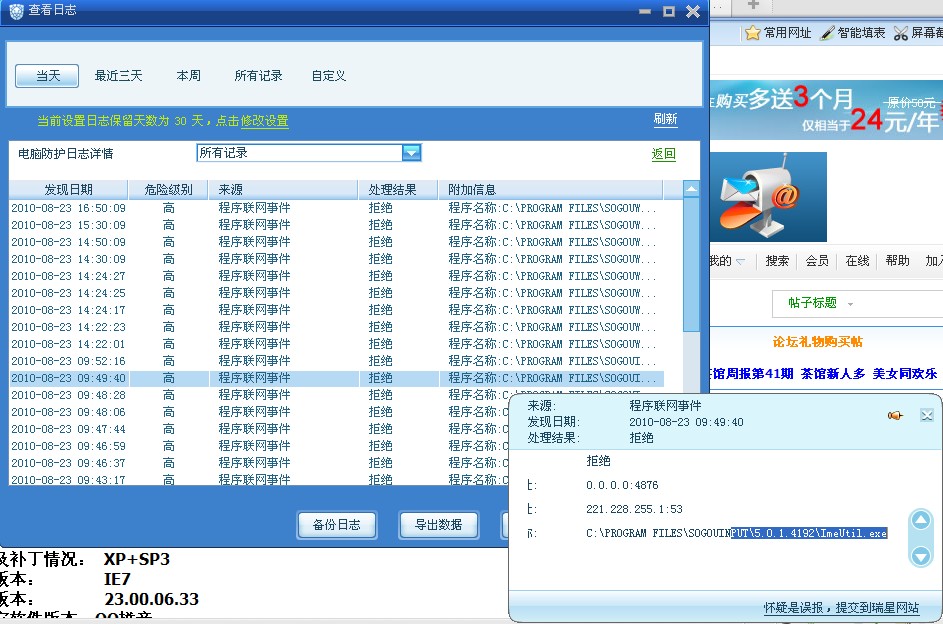
Task: Click 怀疑是误报，提交到瑞星网站 link
Action: click(x=841, y=608)
